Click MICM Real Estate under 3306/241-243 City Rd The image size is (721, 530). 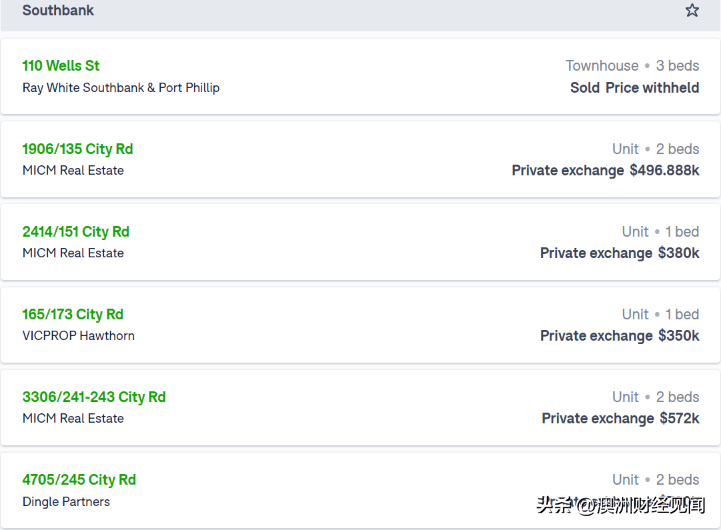pos(73,419)
